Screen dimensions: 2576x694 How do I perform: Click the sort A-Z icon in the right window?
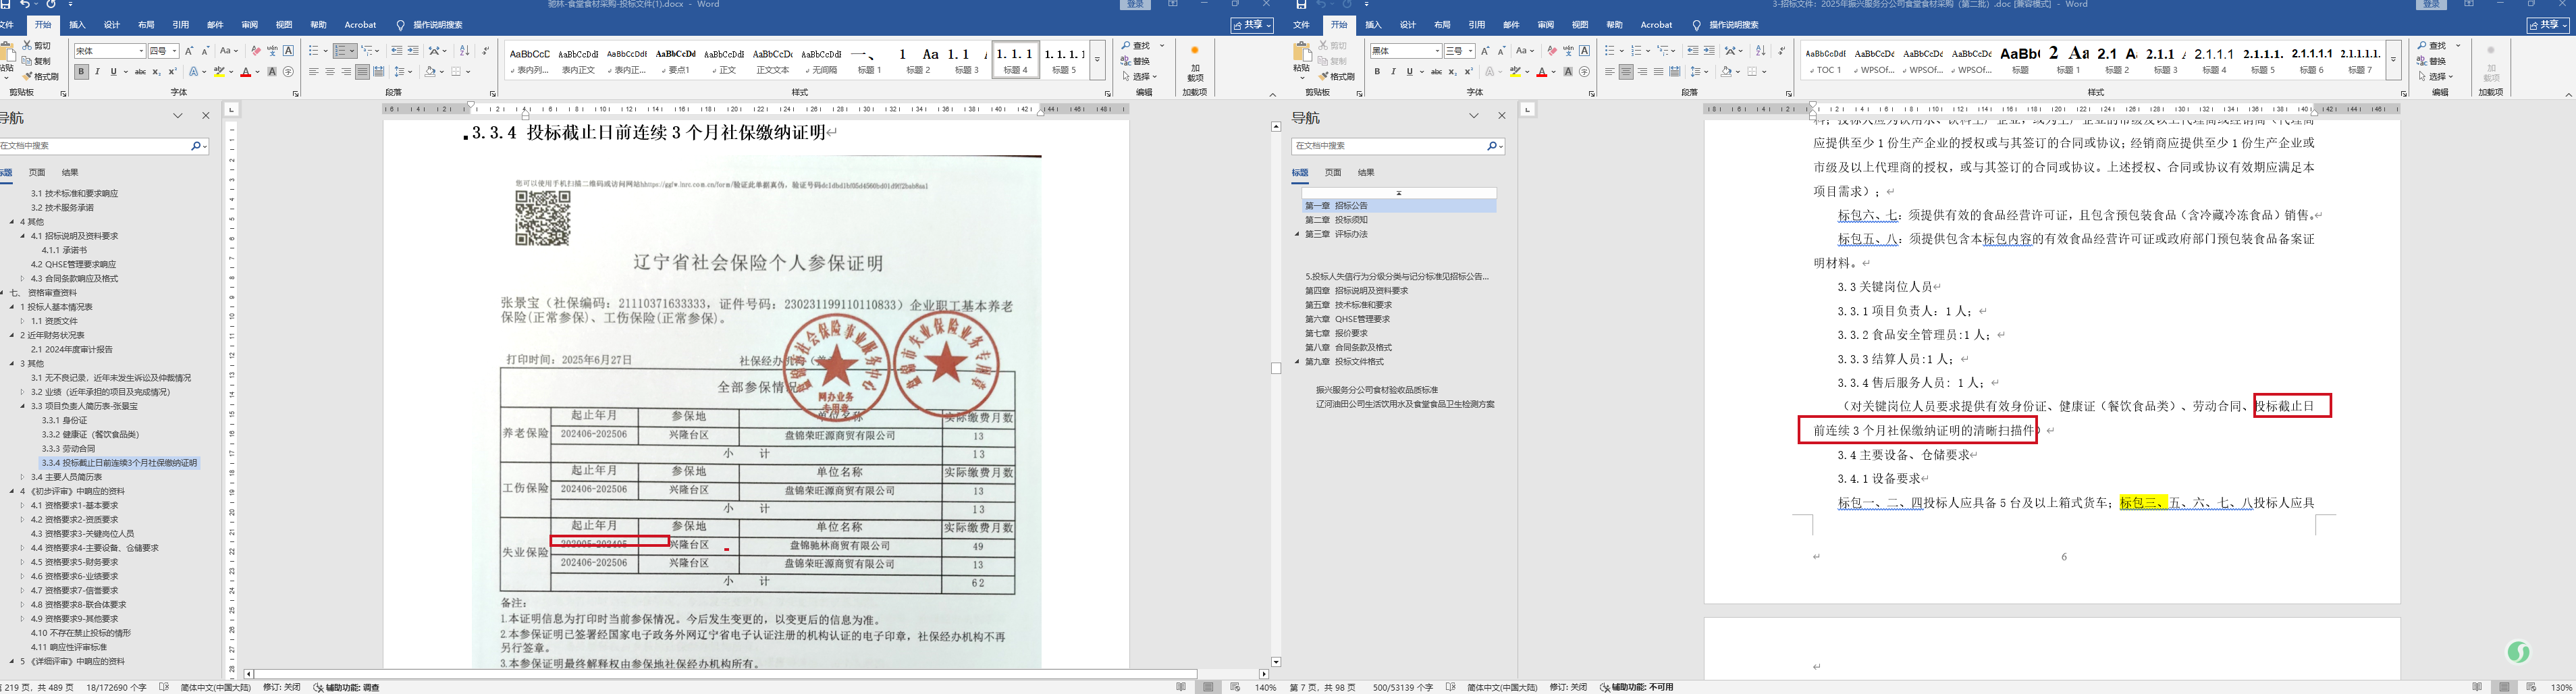coord(1760,51)
